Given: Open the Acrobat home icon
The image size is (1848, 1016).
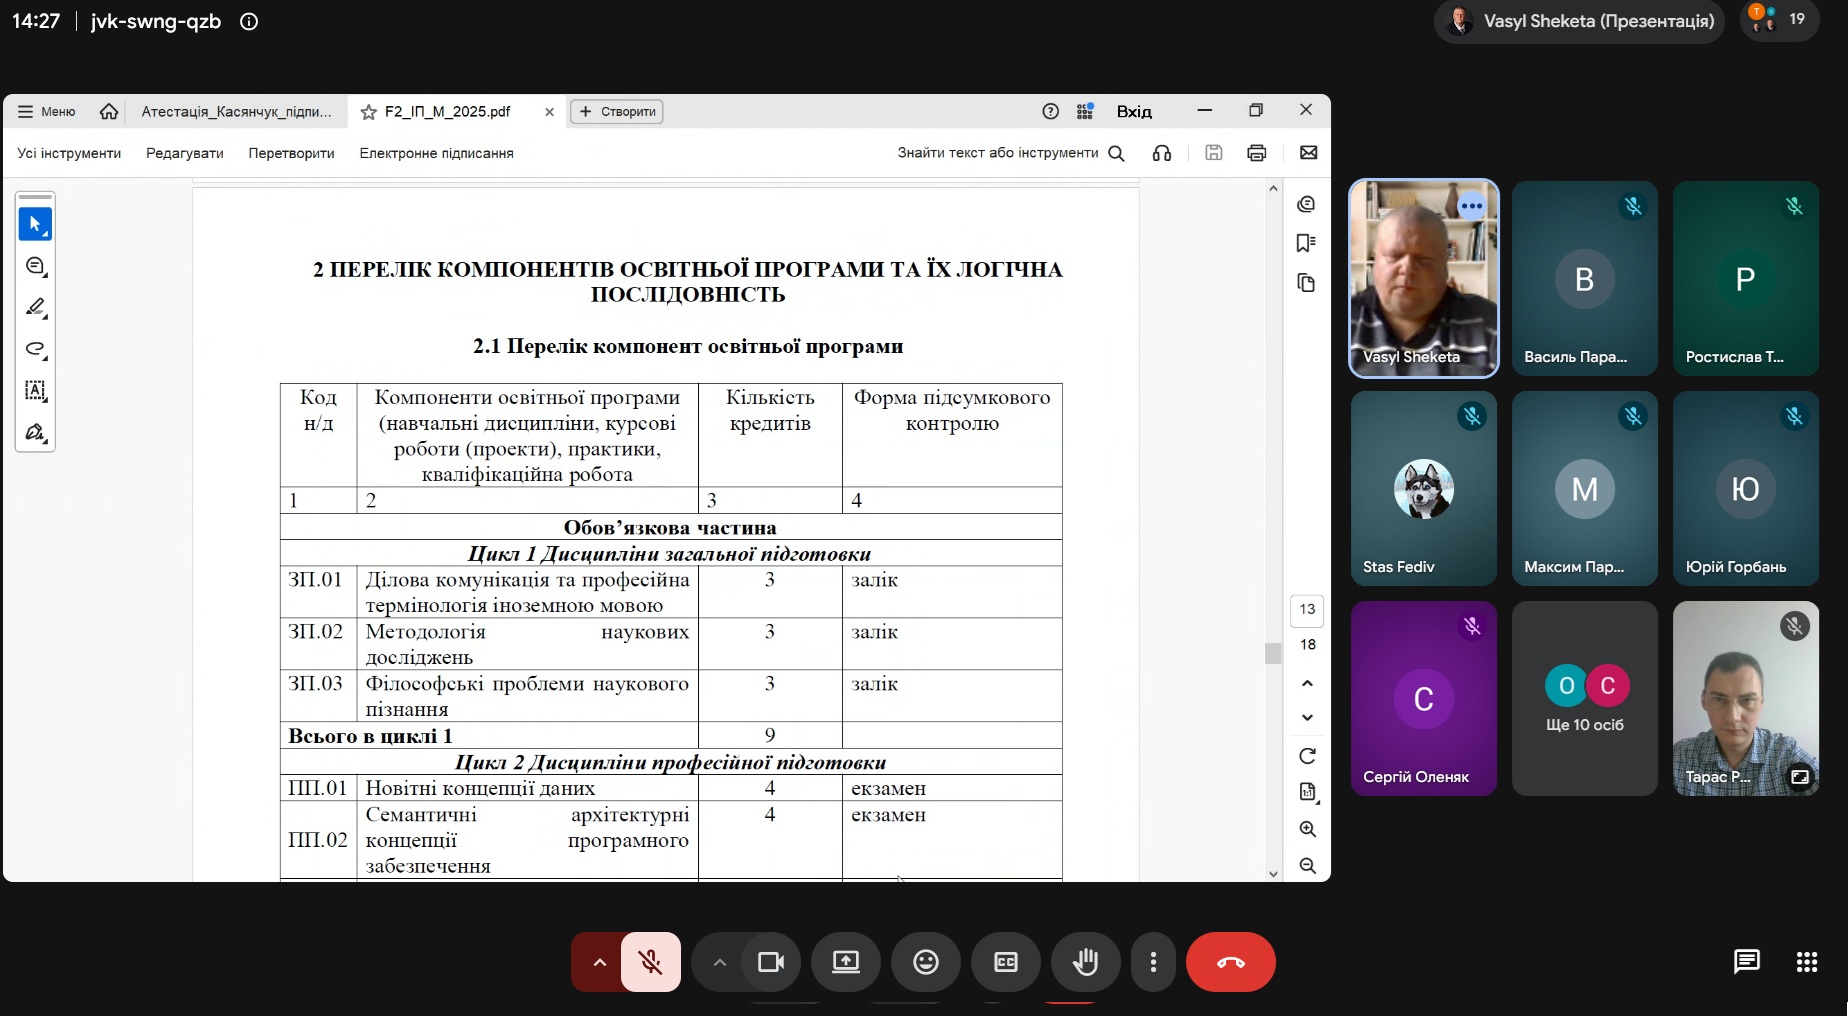Looking at the screenshot, I should point(109,112).
